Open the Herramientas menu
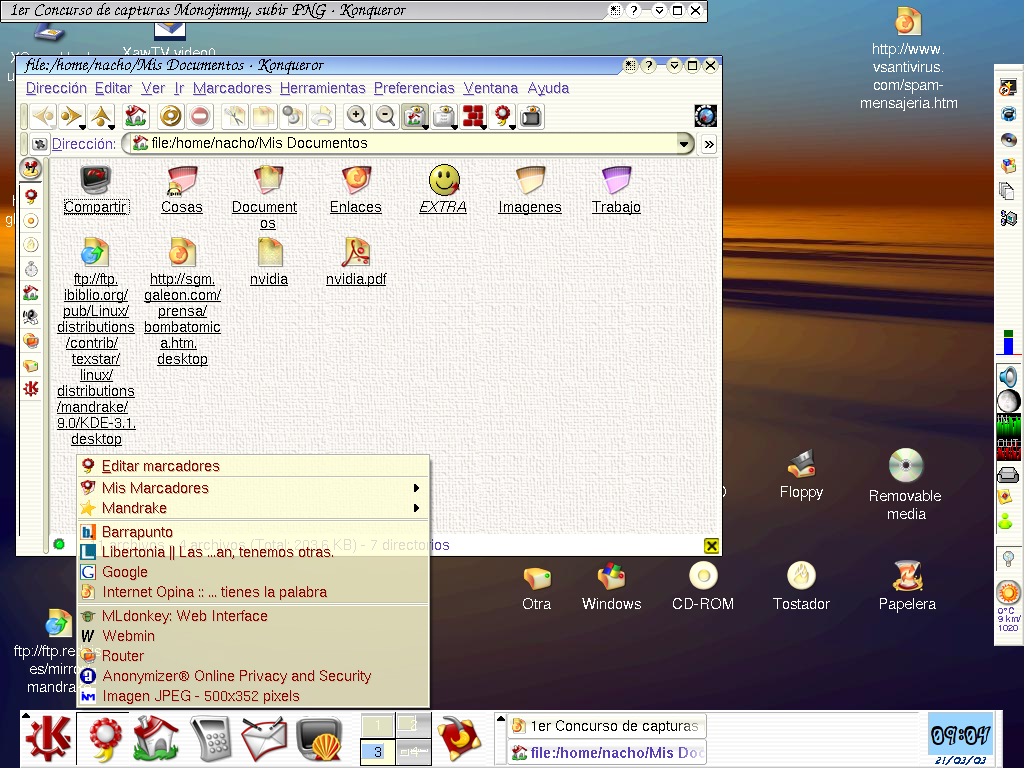1024x768 pixels. point(323,88)
